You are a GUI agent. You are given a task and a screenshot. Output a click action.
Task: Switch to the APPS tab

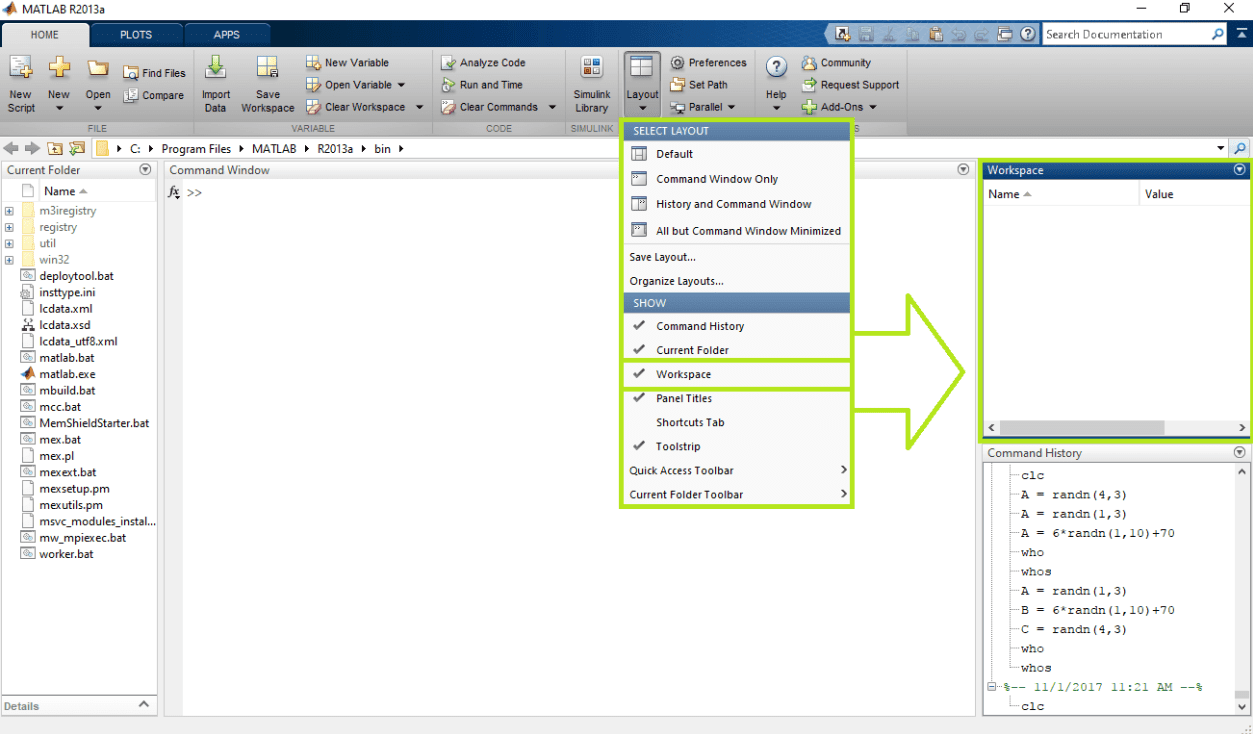(x=227, y=35)
